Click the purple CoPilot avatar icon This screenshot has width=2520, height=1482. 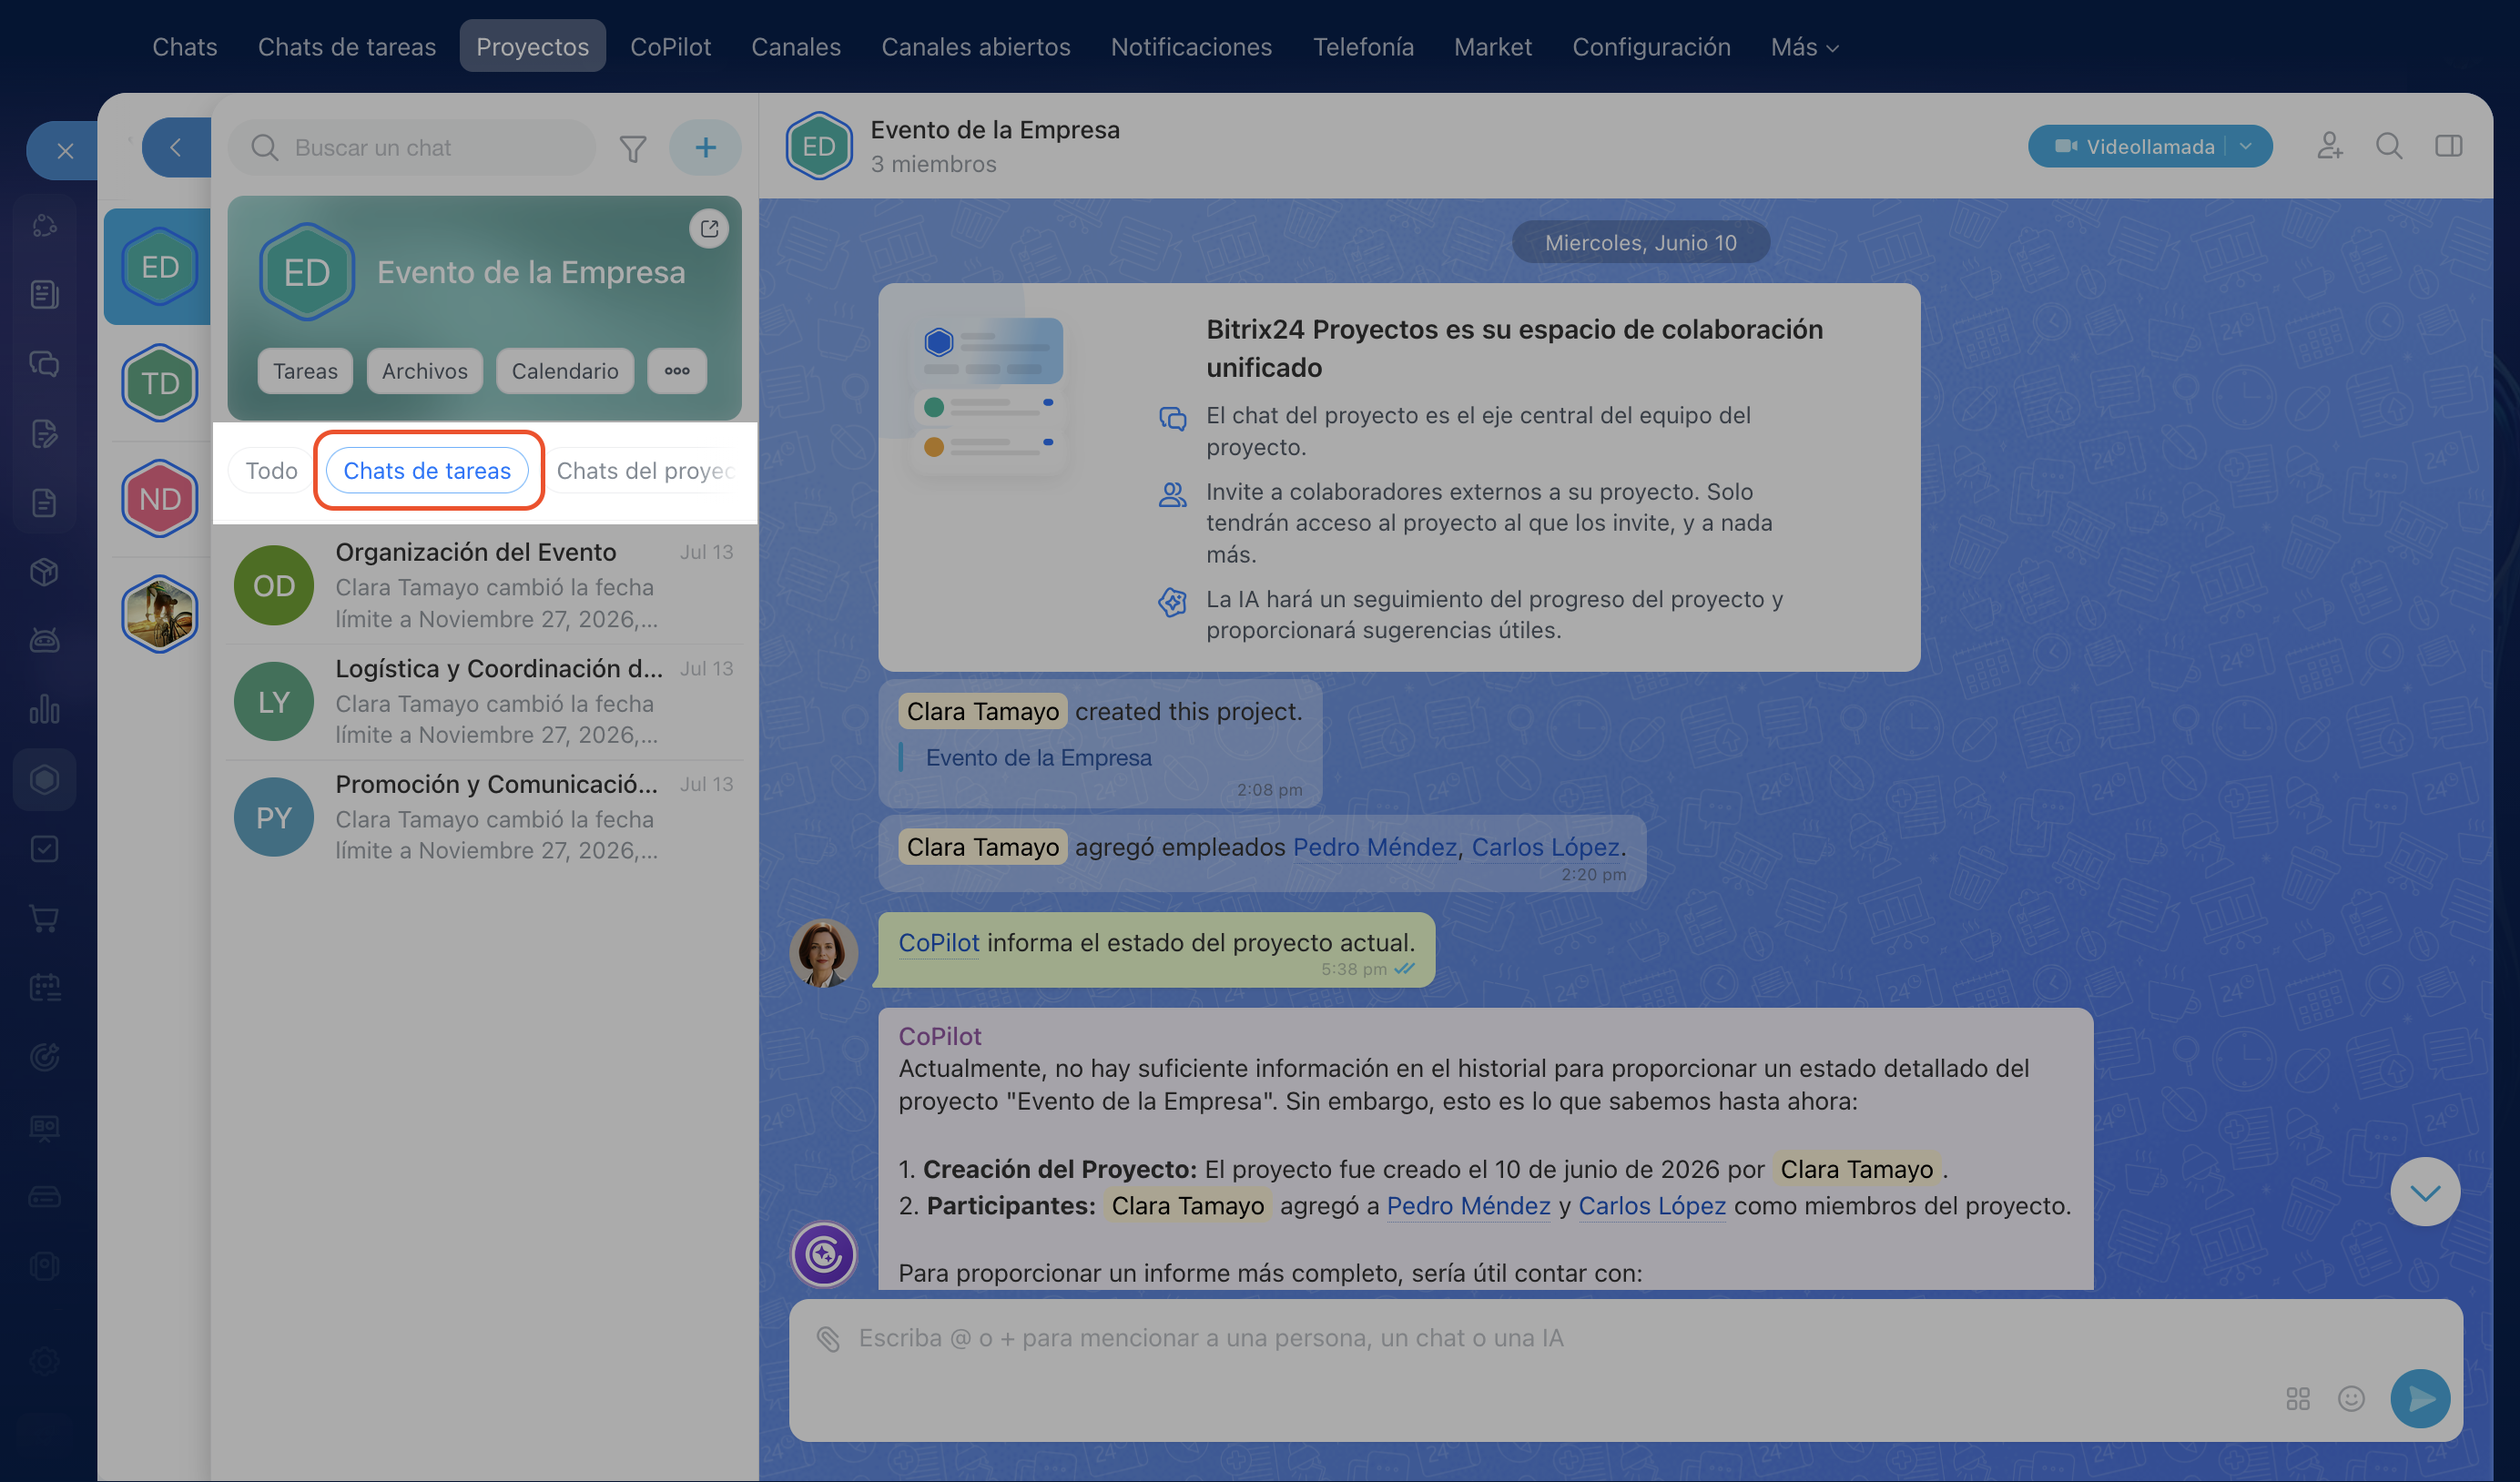pyautogui.click(x=824, y=1254)
